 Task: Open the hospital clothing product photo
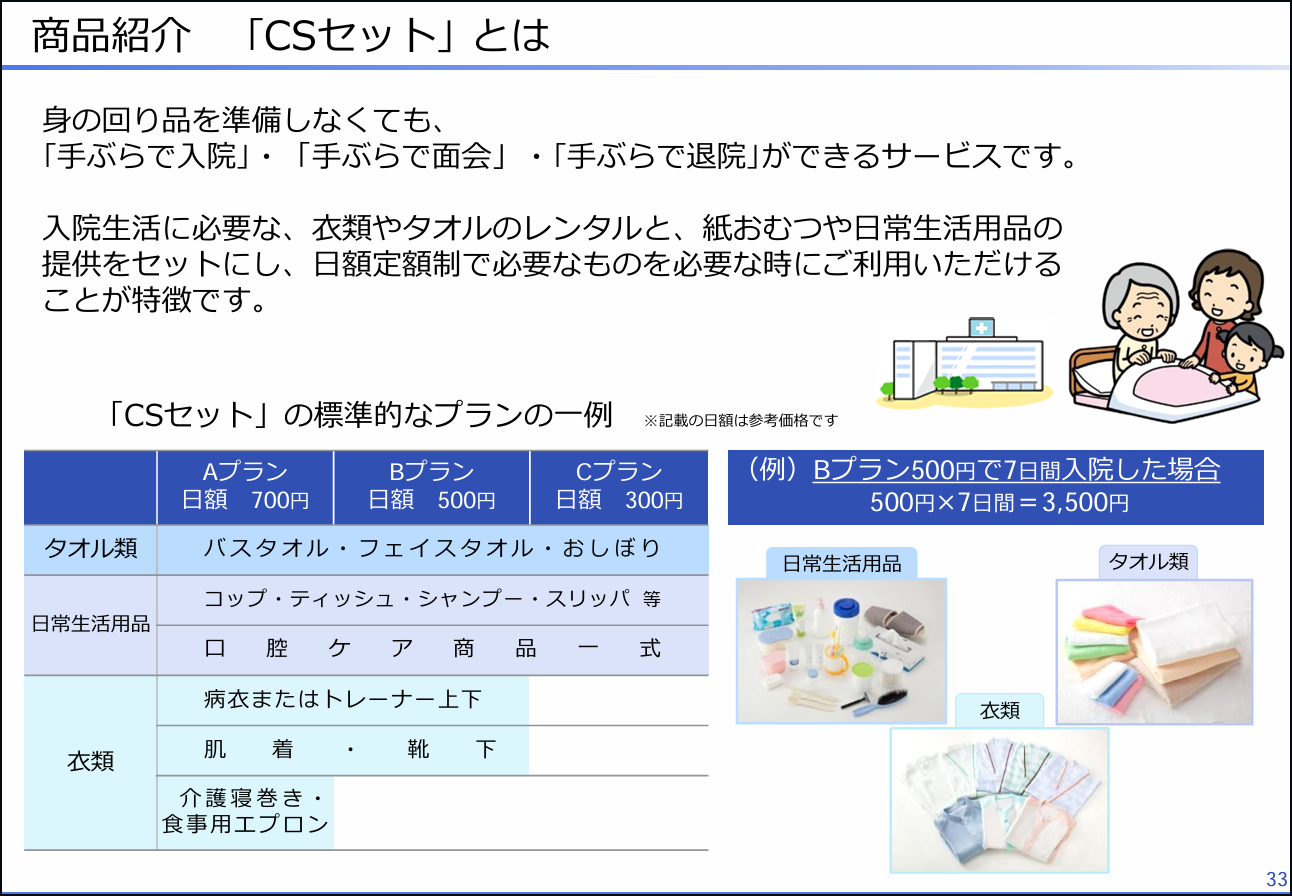click(x=999, y=800)
